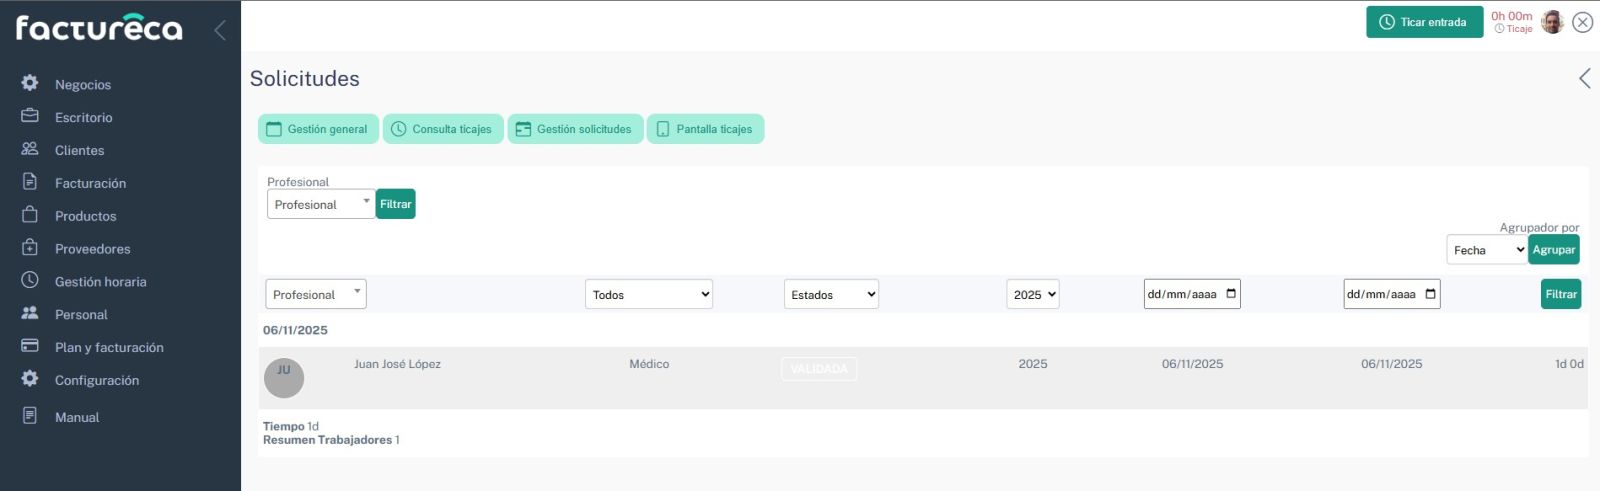This screenshot has width=1600, height=491.
Task: Open Configuración settings
Action: pos(97,380)
